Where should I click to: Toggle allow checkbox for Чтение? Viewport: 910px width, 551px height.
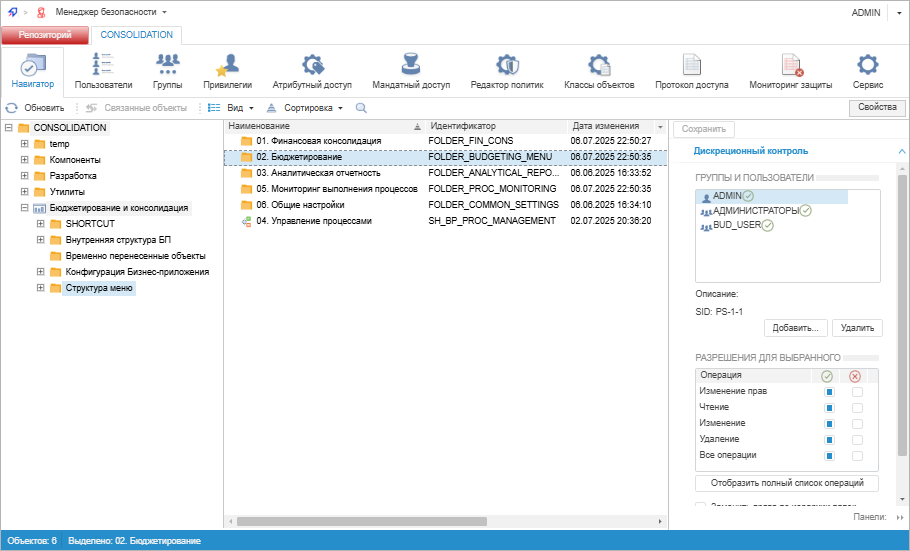pos(829,408)
